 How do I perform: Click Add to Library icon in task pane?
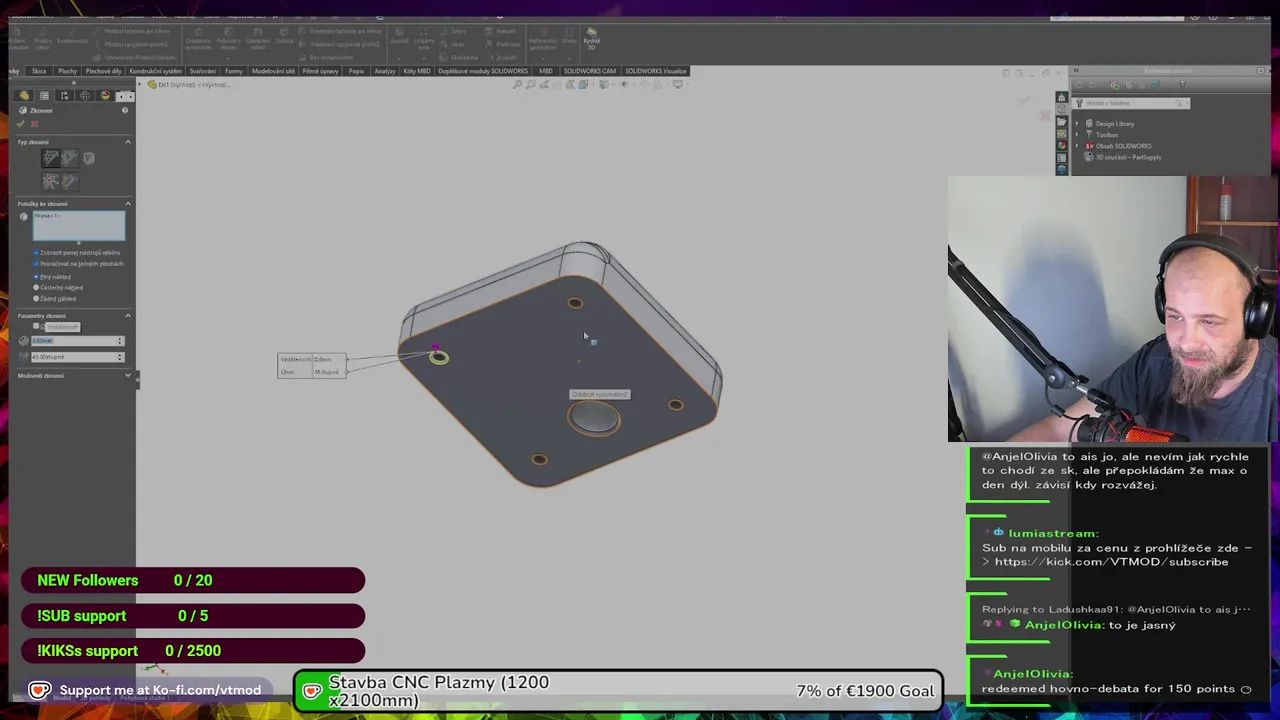point(1115,85)
